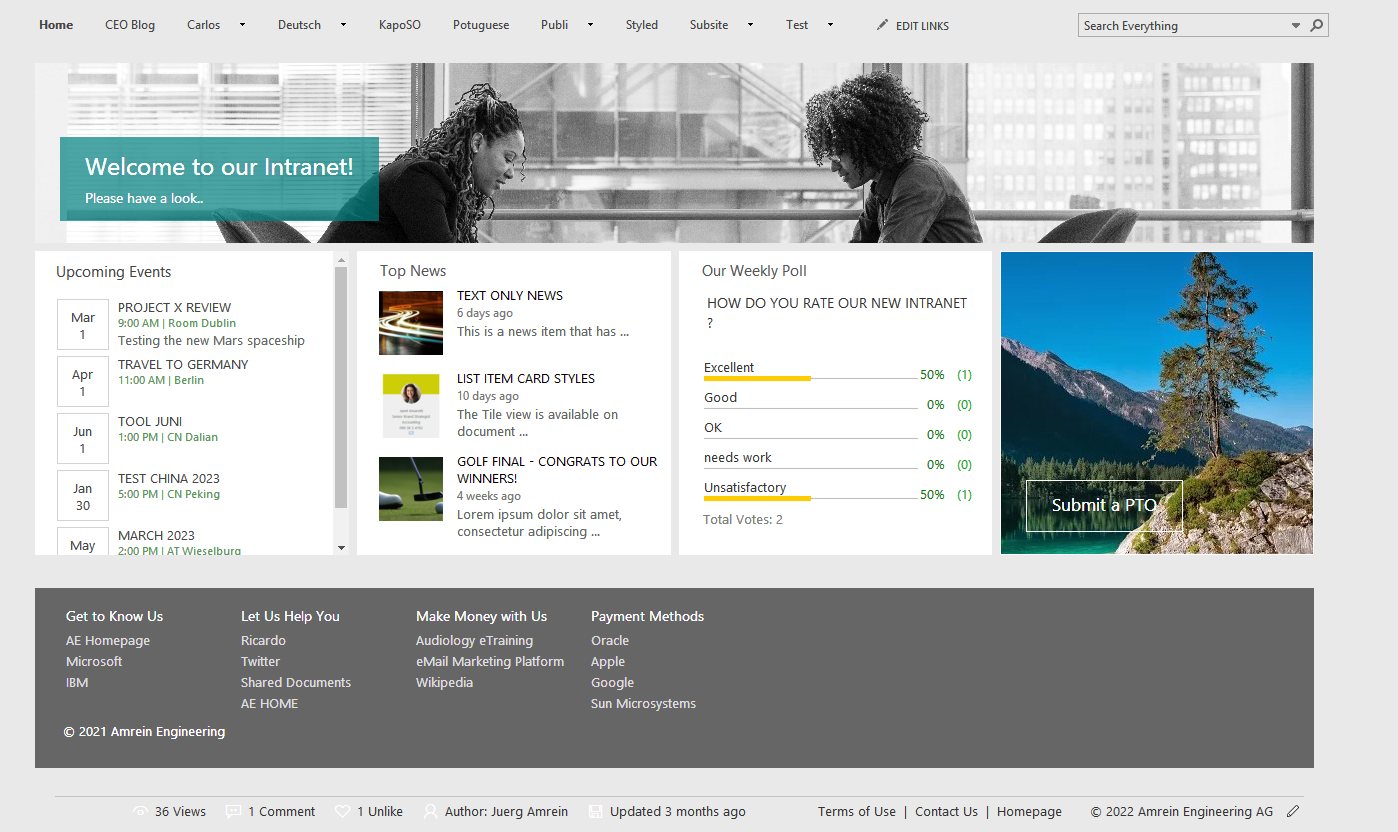Open TEXT ONLY NEWS article
Viewport: 1398px width, 832px height.
pyautogui.click(x=510, y=295)
